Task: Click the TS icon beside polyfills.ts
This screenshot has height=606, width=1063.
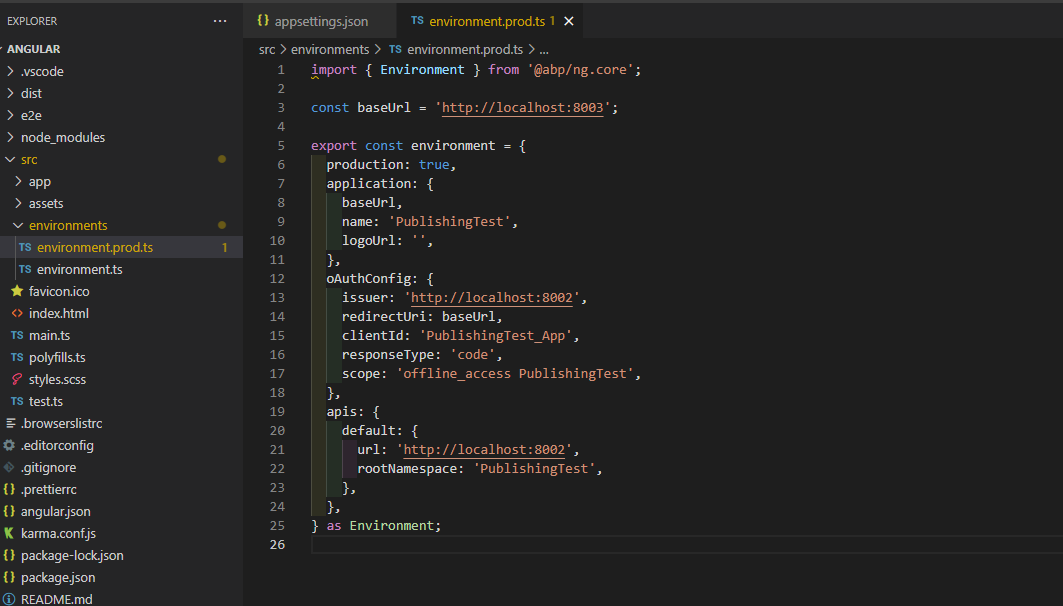Action: [17, 357]
